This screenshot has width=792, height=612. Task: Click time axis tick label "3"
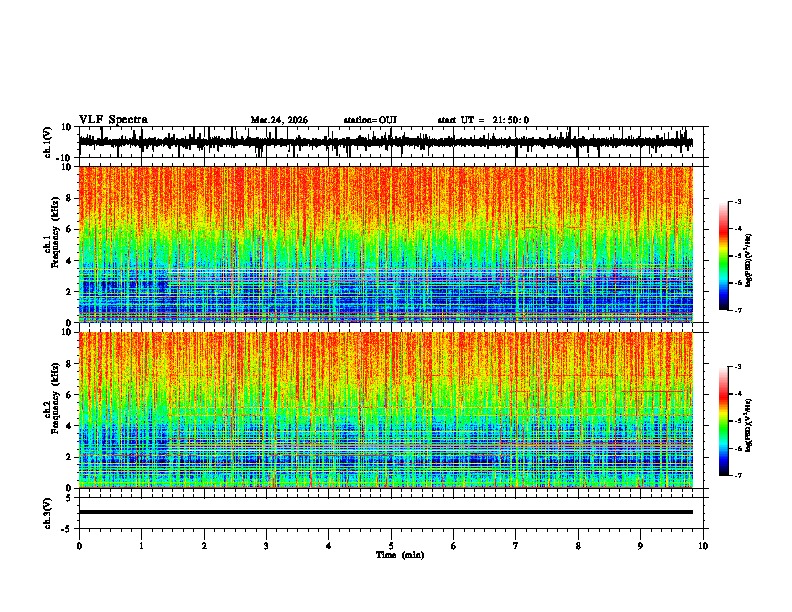pyautogui.click(x=266, y=546)
